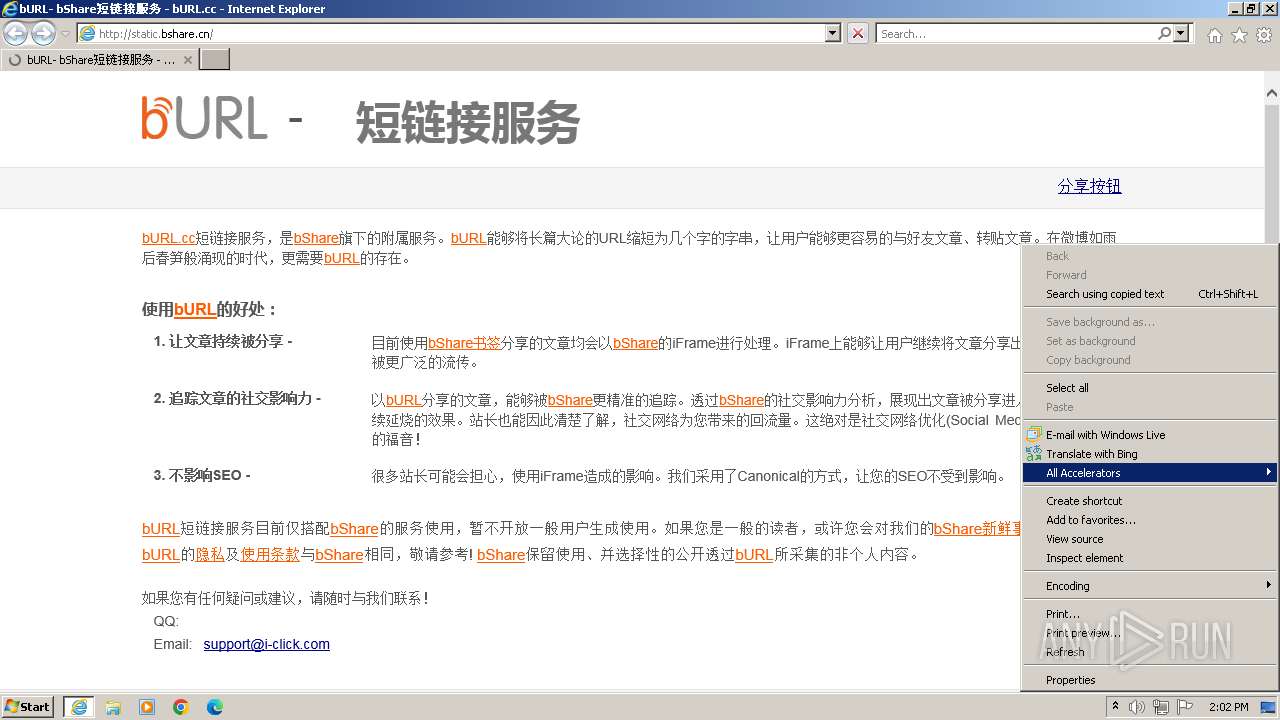The height and width of the screenshot is (720, 1280).
Task: Open a new blank tab
Action: coord(215,60)
